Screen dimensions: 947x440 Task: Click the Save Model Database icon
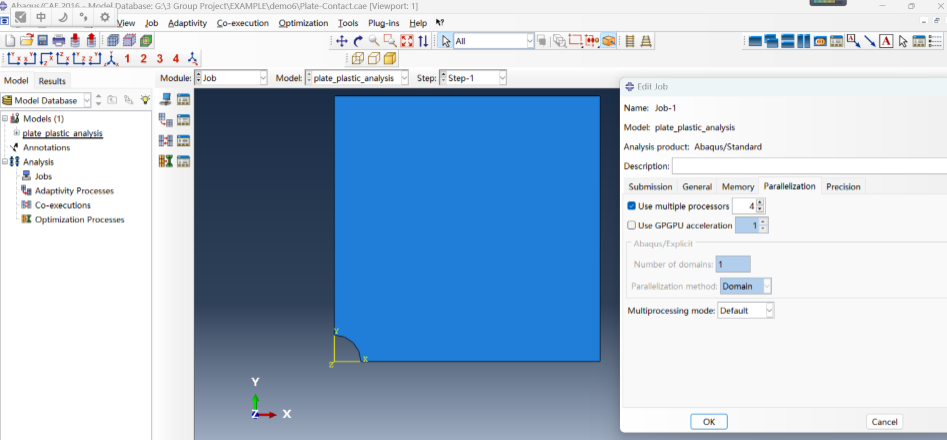point(42,41)
